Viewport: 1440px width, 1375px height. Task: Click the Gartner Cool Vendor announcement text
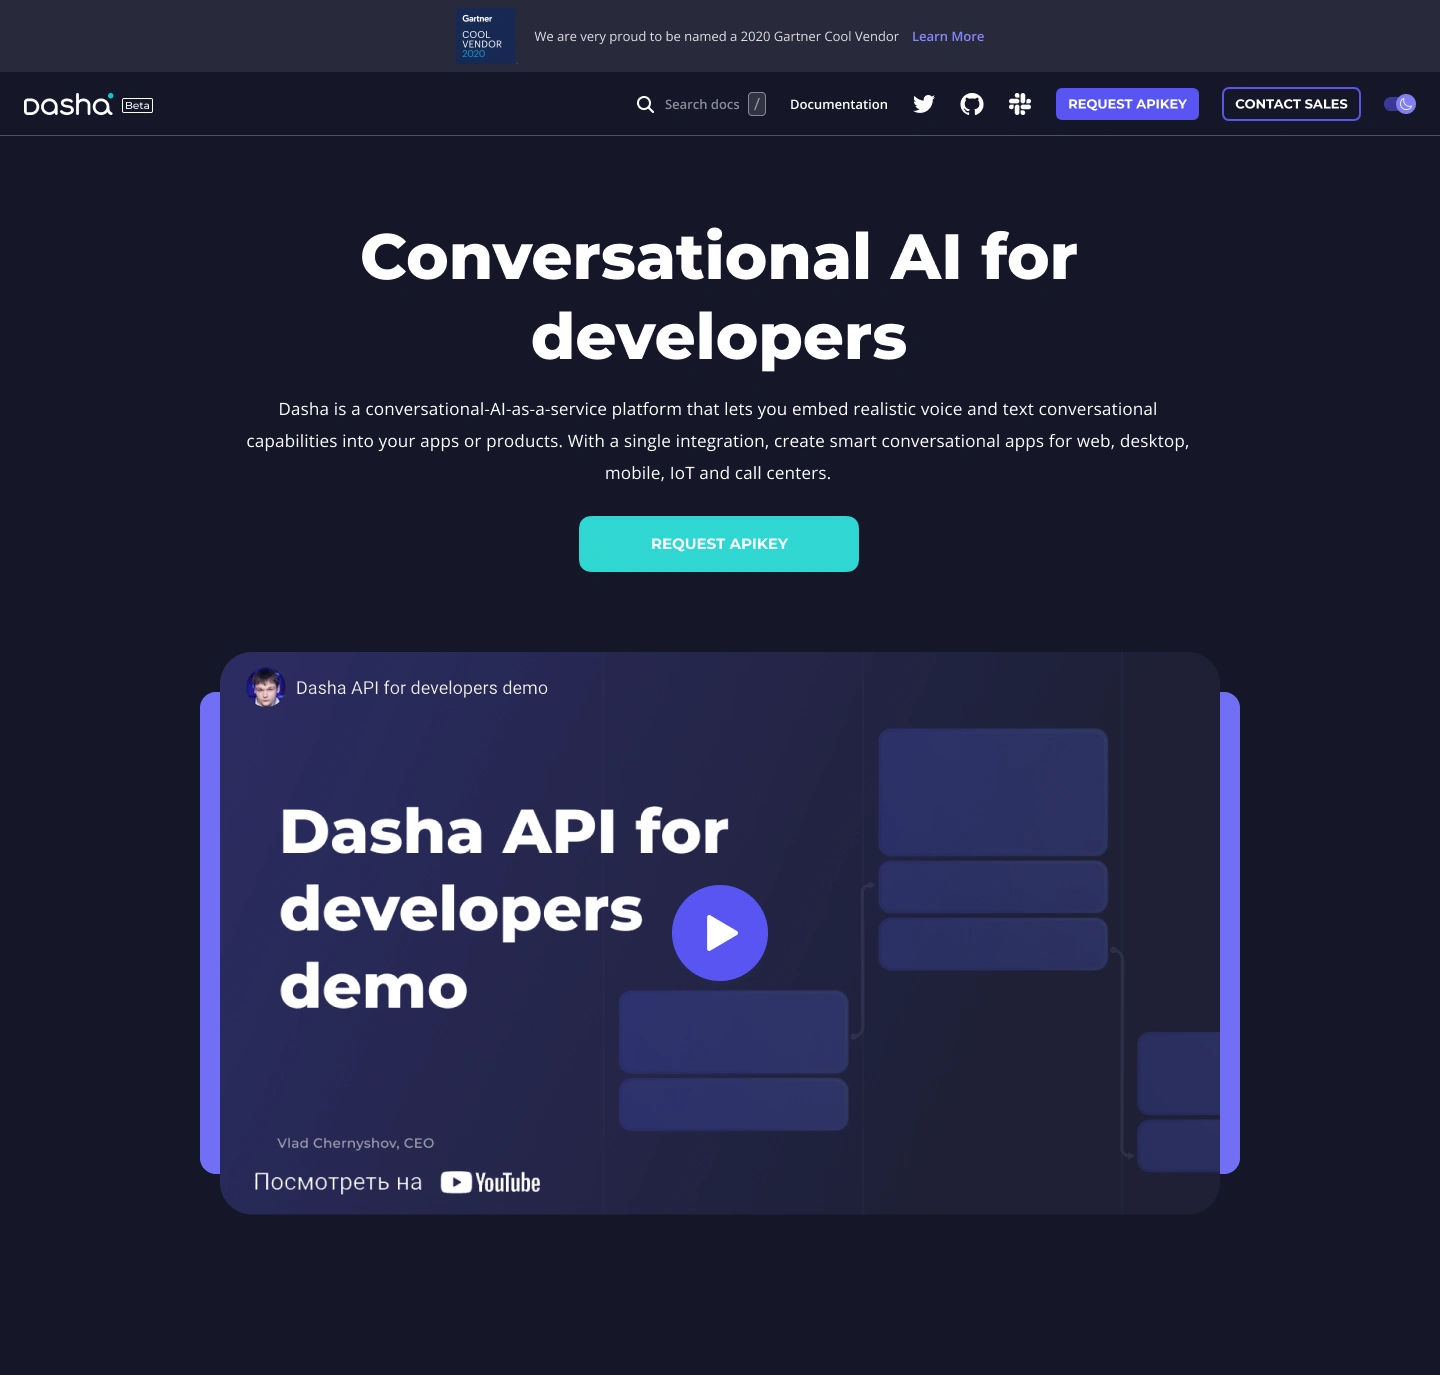click(716, 36)
